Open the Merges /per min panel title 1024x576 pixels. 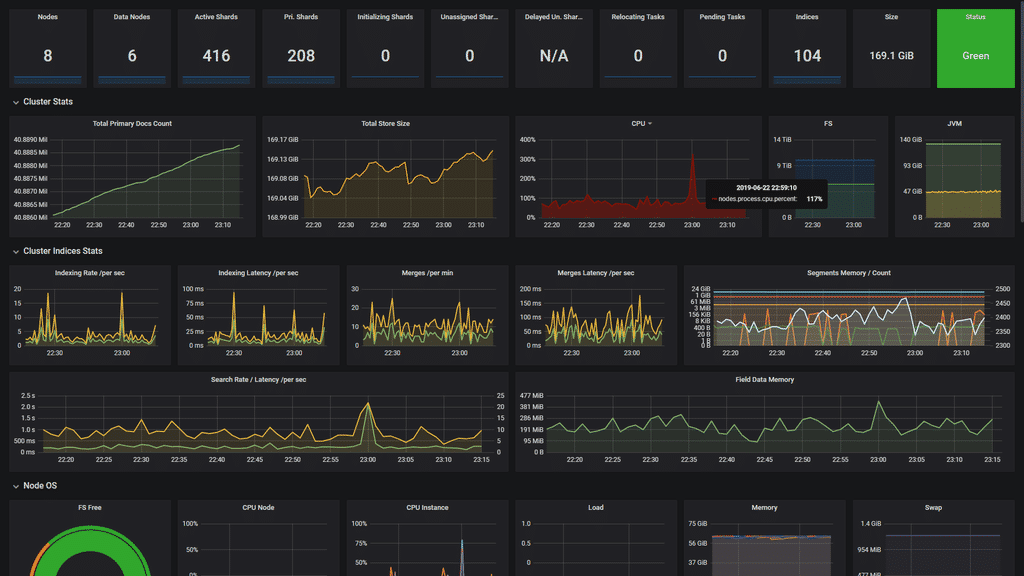tap(427, 273)
